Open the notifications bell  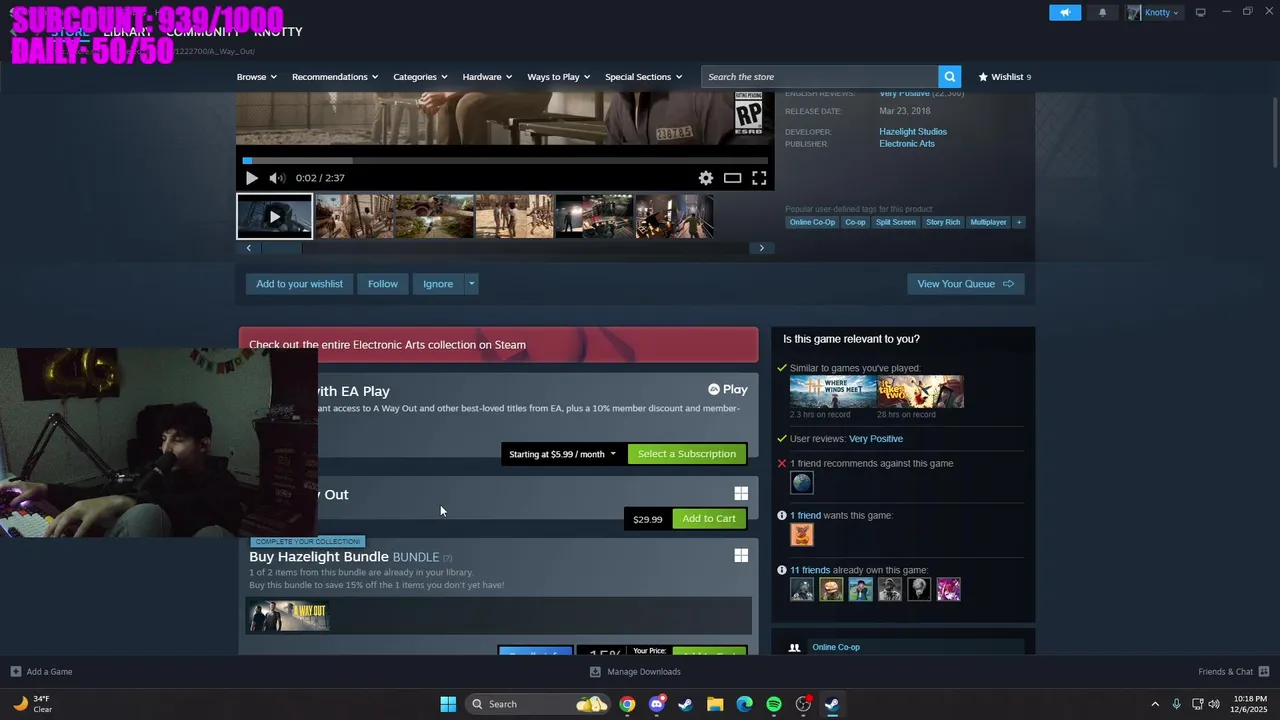1103,12
